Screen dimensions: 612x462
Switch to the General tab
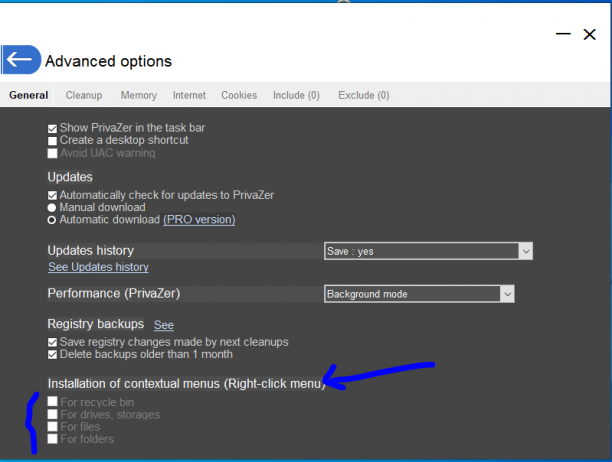click(x=28, y=95)
